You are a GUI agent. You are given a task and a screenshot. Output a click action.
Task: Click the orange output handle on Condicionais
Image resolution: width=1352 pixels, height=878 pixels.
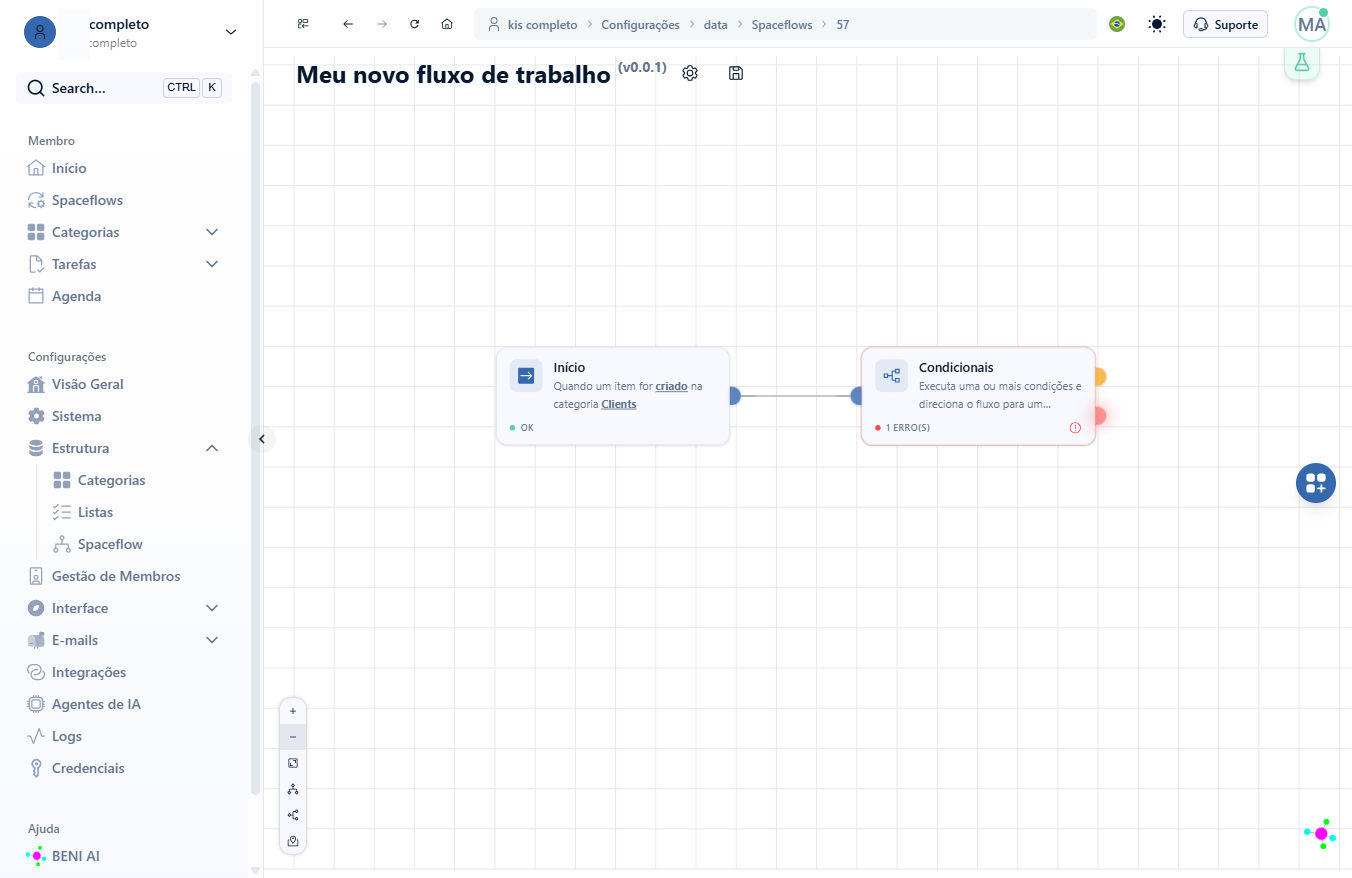[1099, 377]
